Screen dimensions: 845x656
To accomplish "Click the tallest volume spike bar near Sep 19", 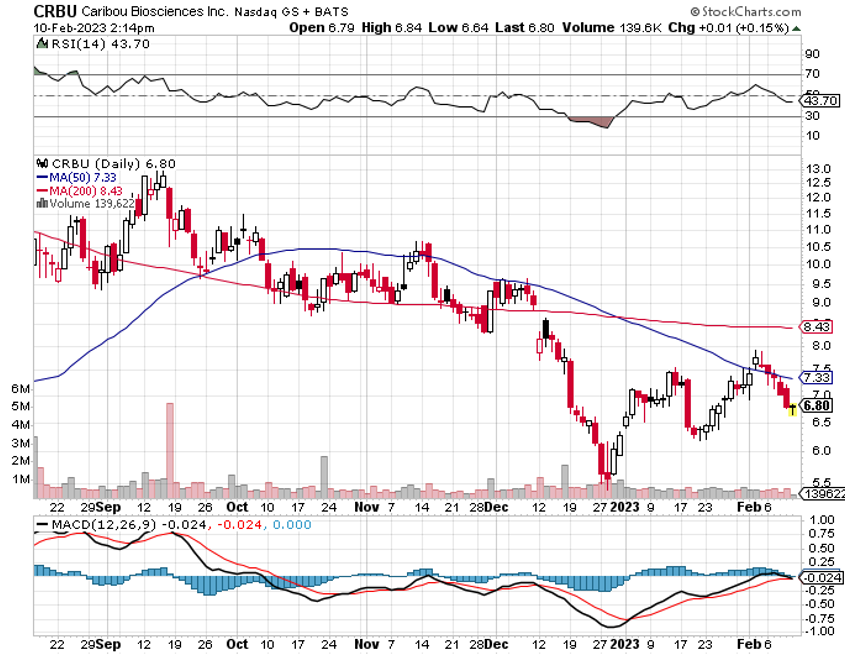I will (x=170, y=450).
